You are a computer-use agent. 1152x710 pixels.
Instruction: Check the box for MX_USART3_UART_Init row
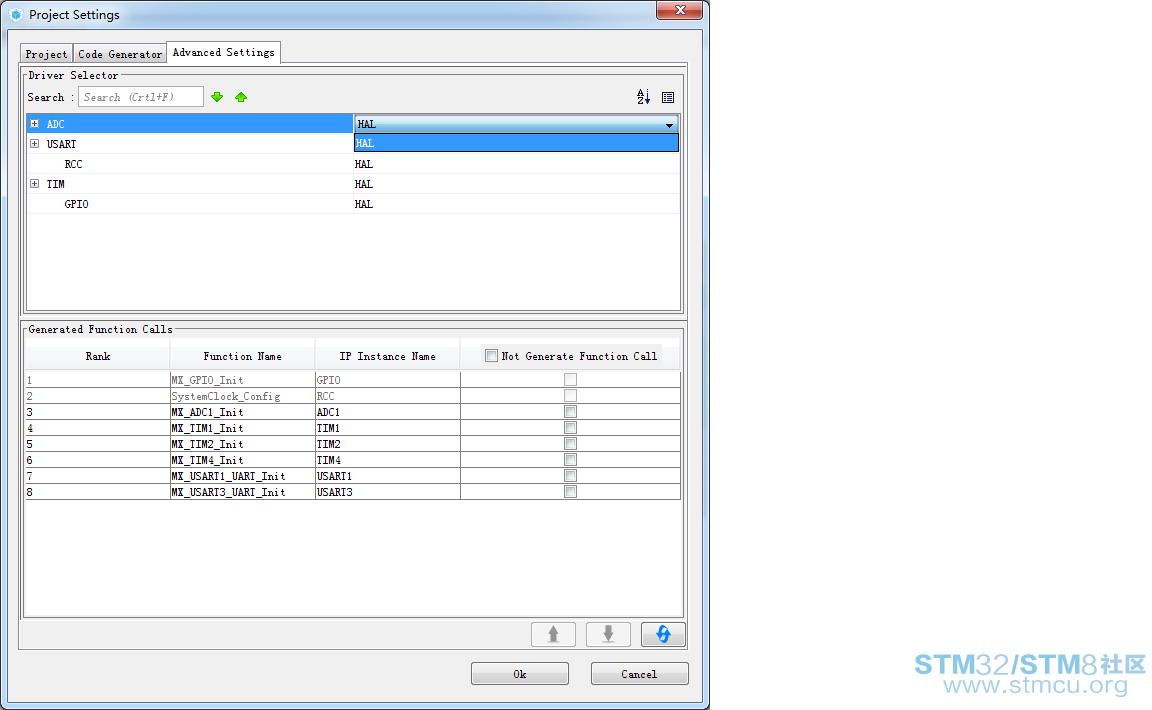[x=570, y=492]
